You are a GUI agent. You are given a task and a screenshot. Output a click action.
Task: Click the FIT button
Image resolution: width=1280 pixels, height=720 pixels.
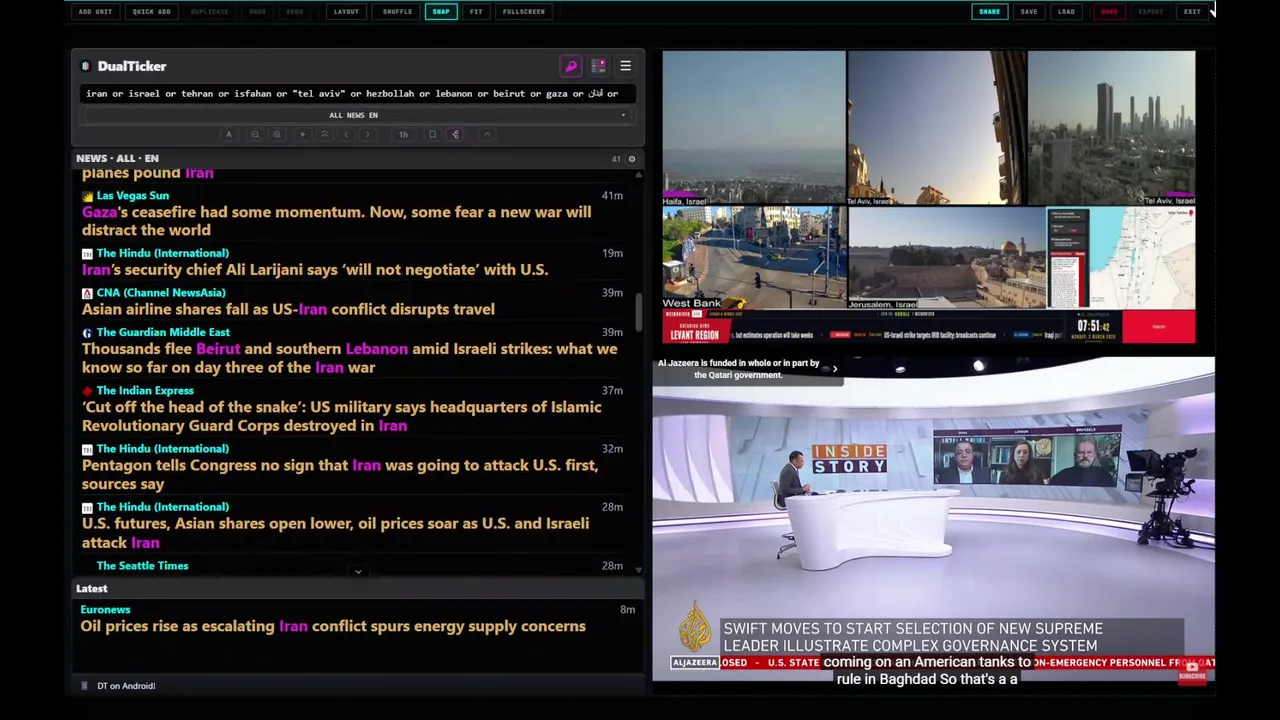476,12
